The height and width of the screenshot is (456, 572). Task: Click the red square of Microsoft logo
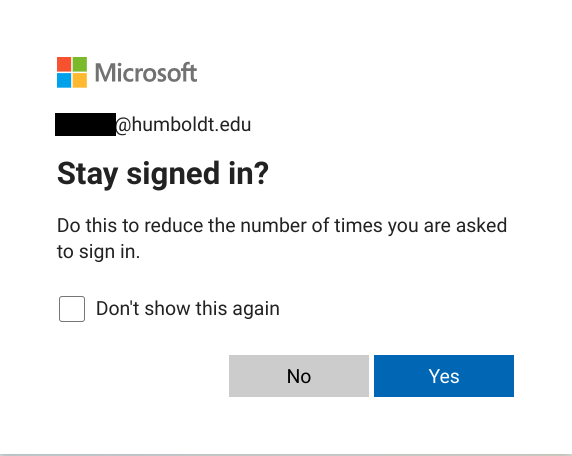click(64, 64)
